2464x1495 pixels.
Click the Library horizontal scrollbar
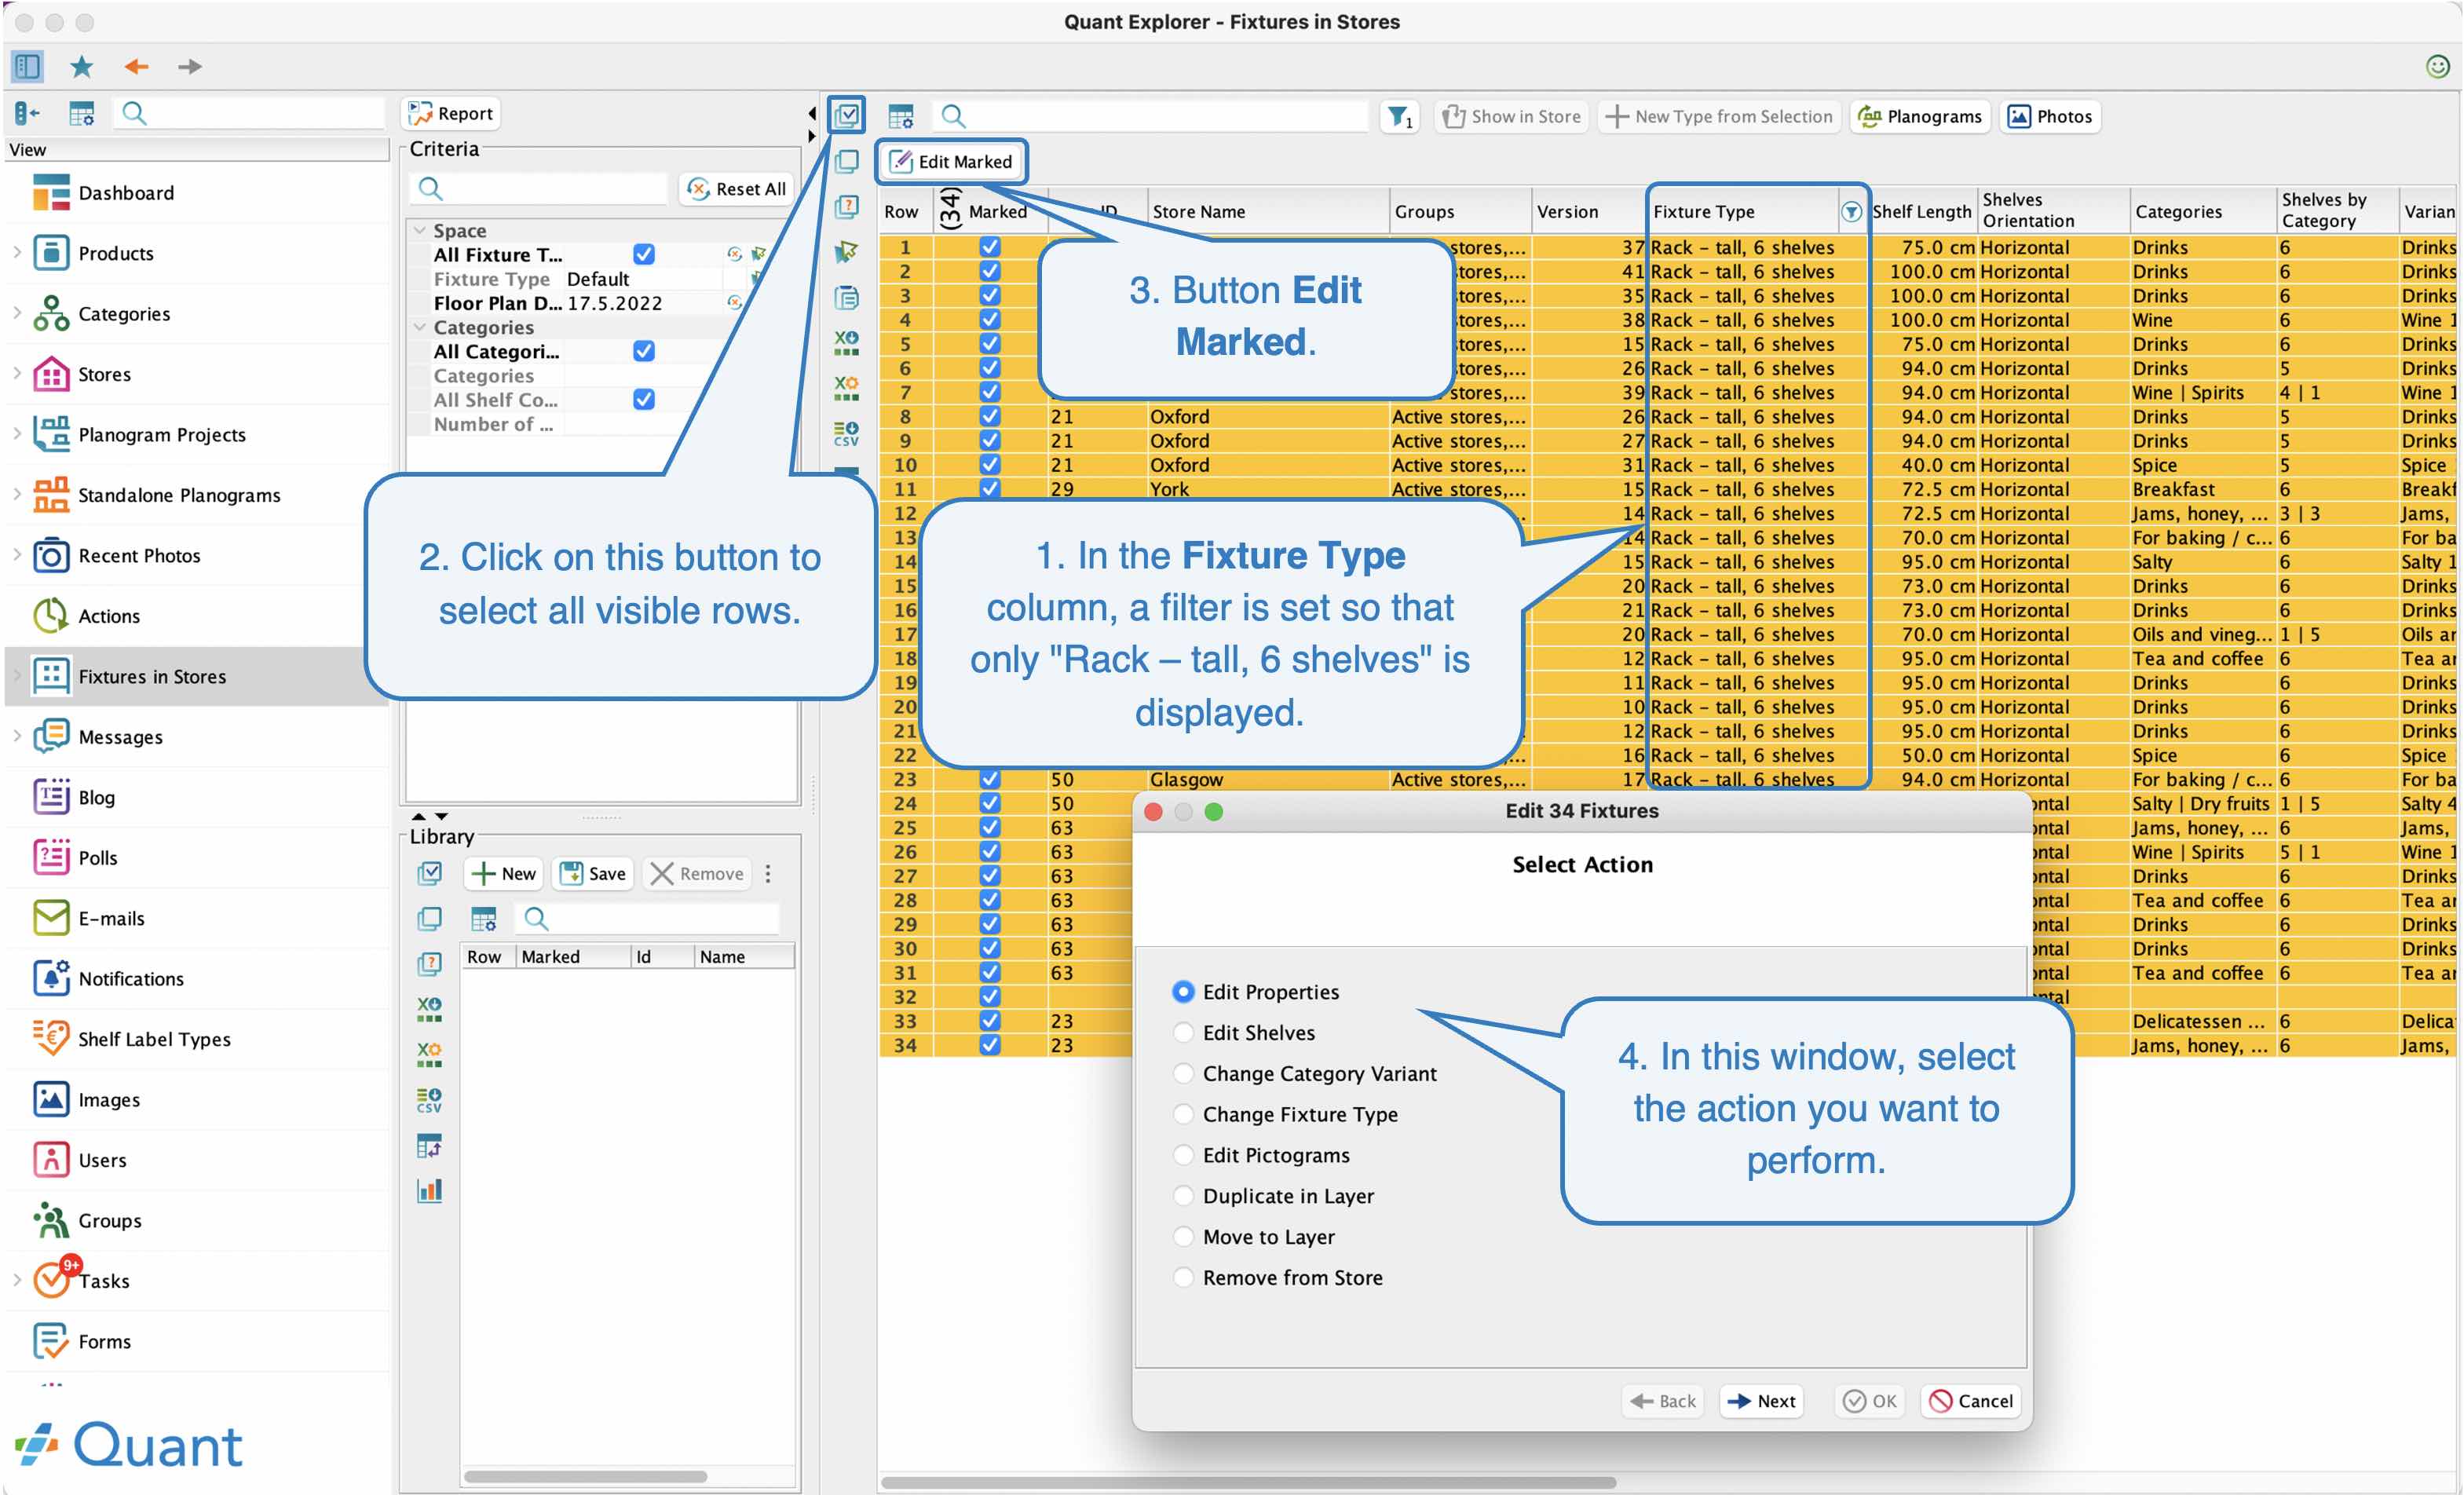pyautogui.click(x=585, y=1476)
